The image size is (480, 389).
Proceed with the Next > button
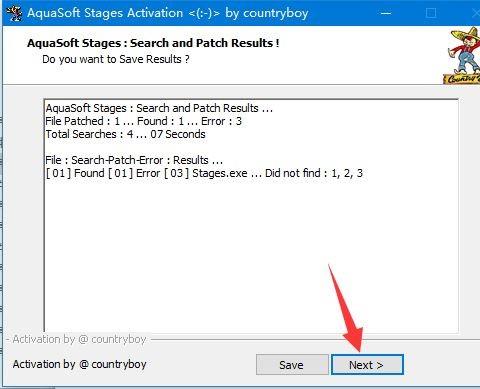pos(367,365)
